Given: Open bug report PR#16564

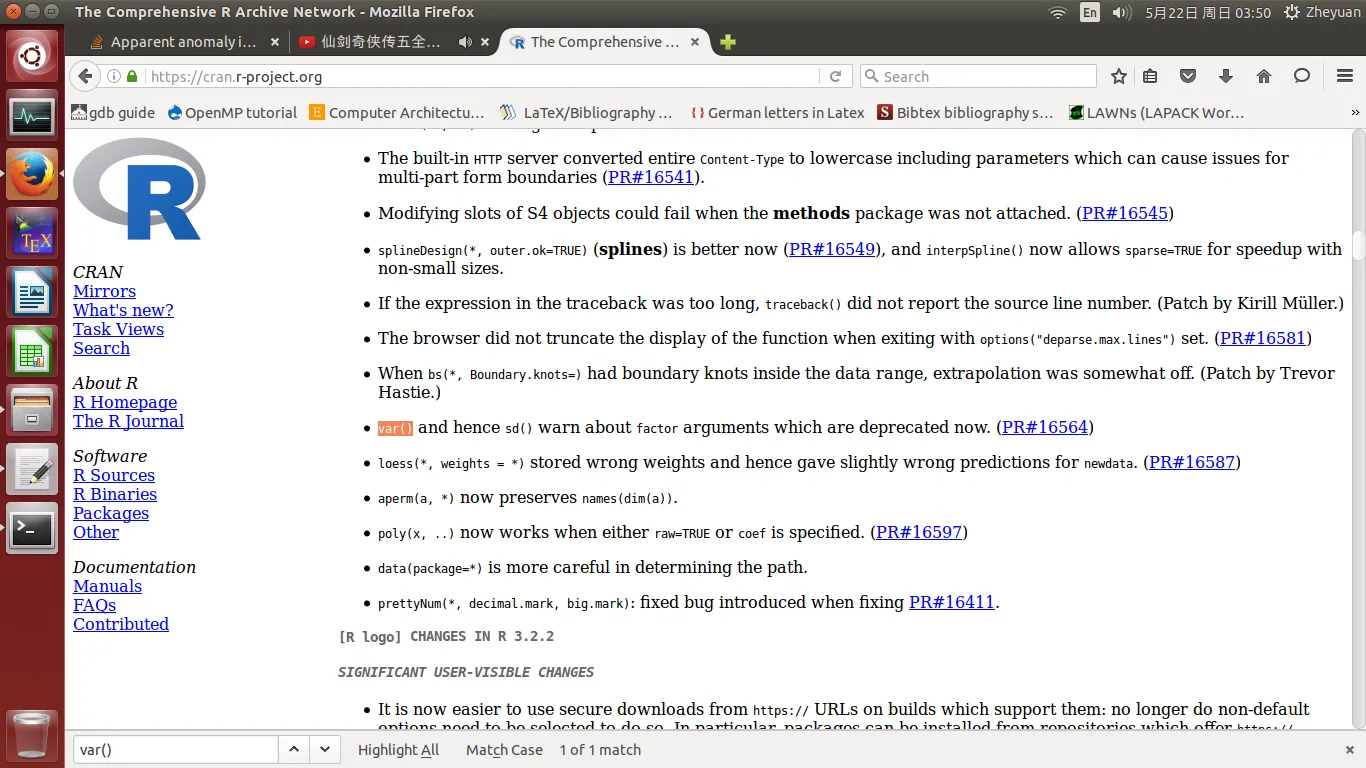Looking at the screenshot, I should [x=1045, y=427].
